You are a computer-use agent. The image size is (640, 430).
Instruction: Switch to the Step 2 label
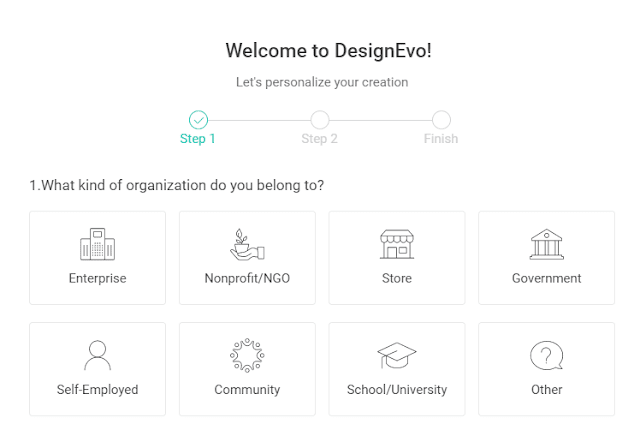pos(320,139)
